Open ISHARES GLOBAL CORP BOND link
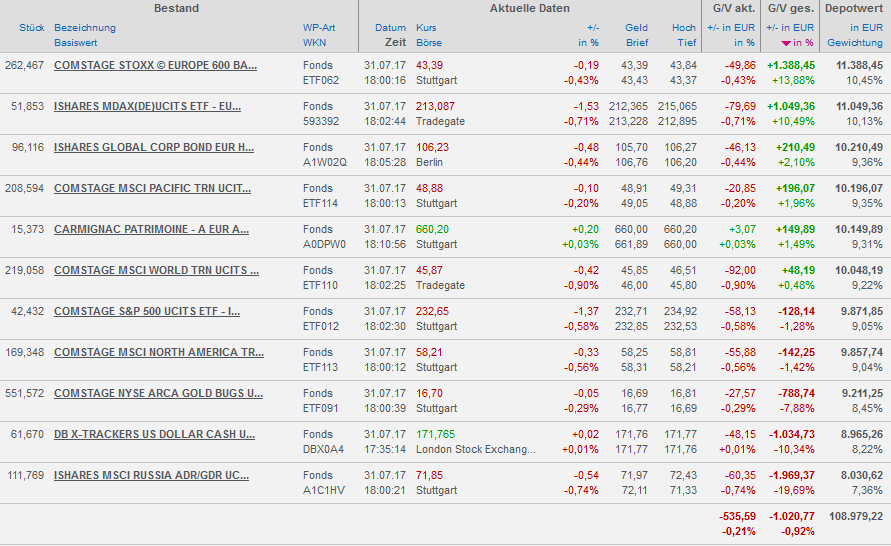The height and width of the screenshot is (546, 891). pos(153,147)
